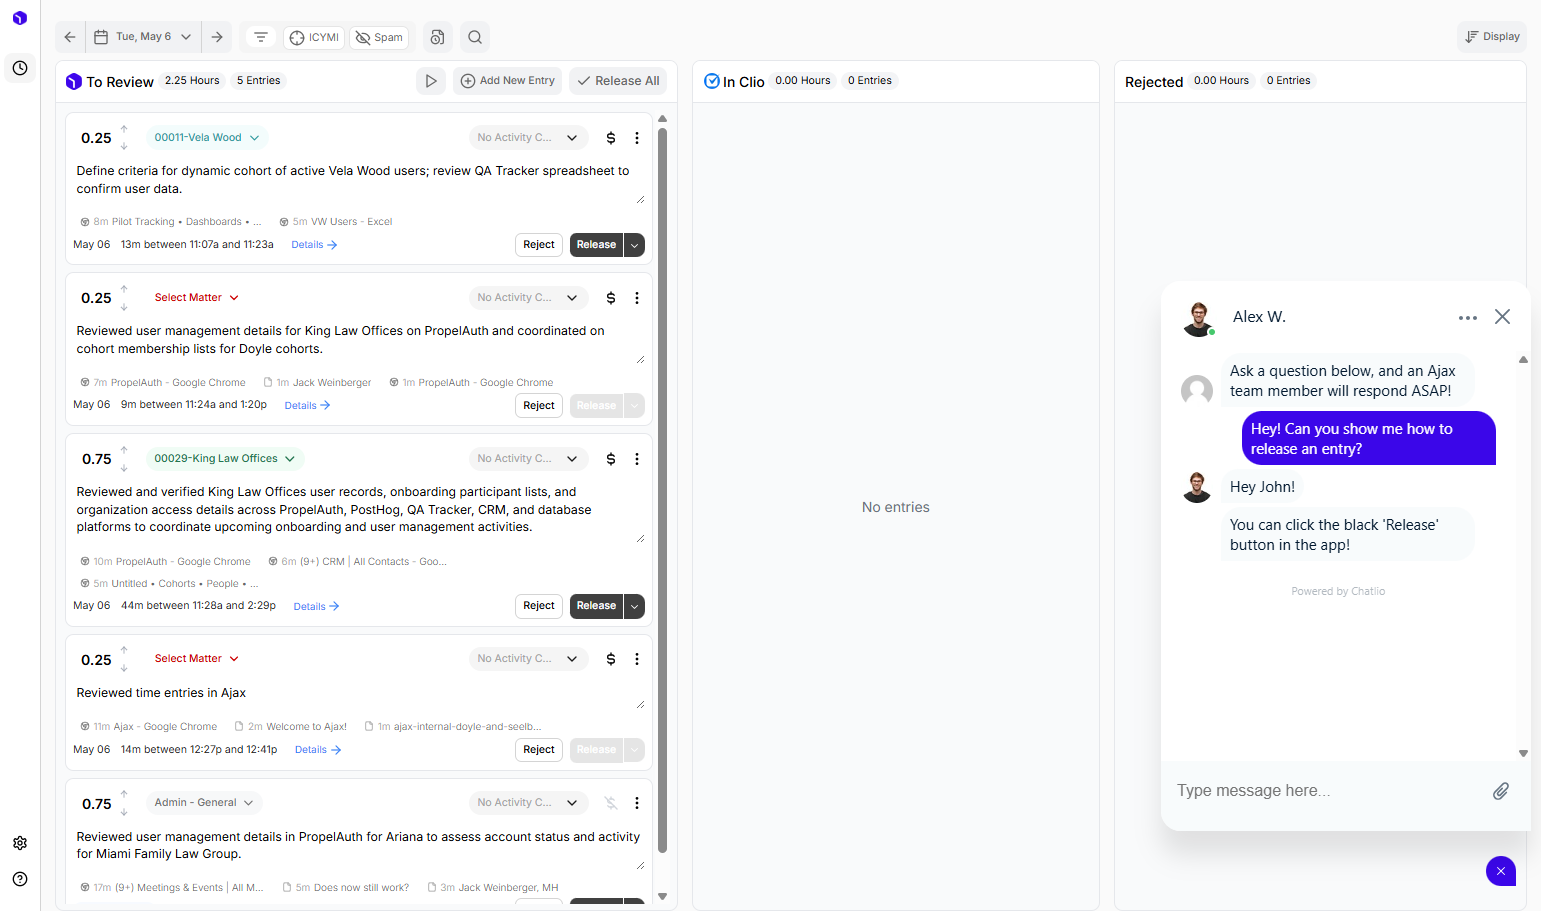Open activity dropdown on Doyle cohorts entry
1541x911 pixels.
[528, 298]
